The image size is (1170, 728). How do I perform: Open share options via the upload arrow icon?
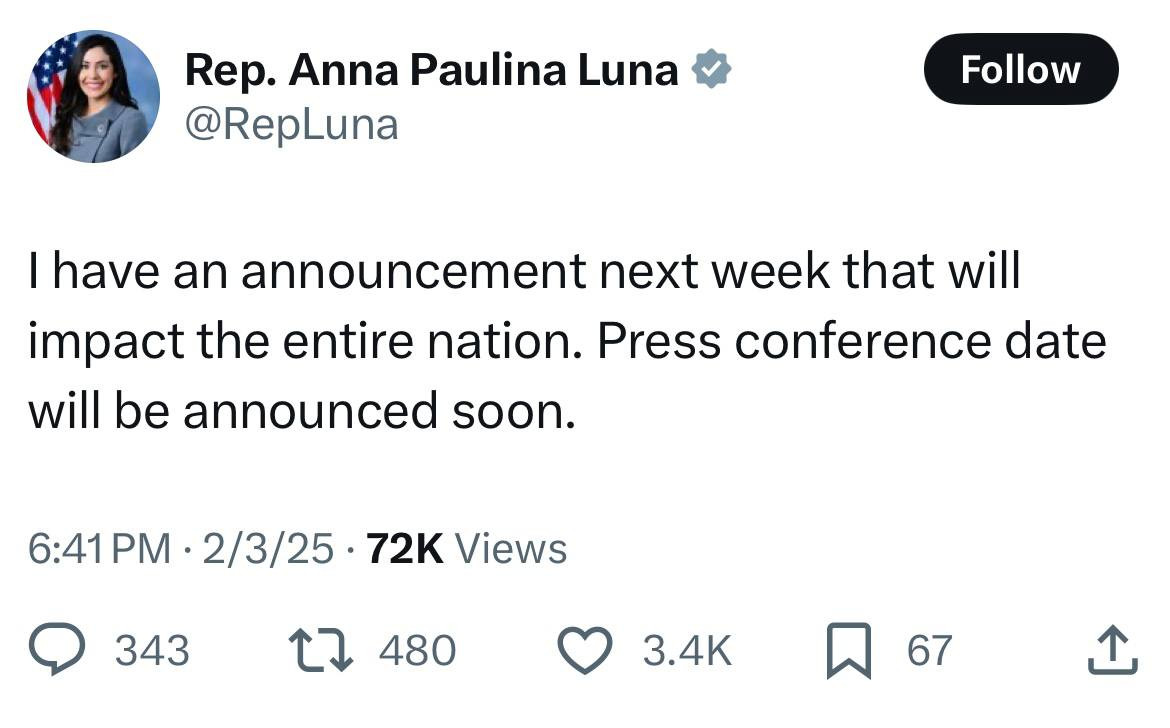(x=1111, y=651)
